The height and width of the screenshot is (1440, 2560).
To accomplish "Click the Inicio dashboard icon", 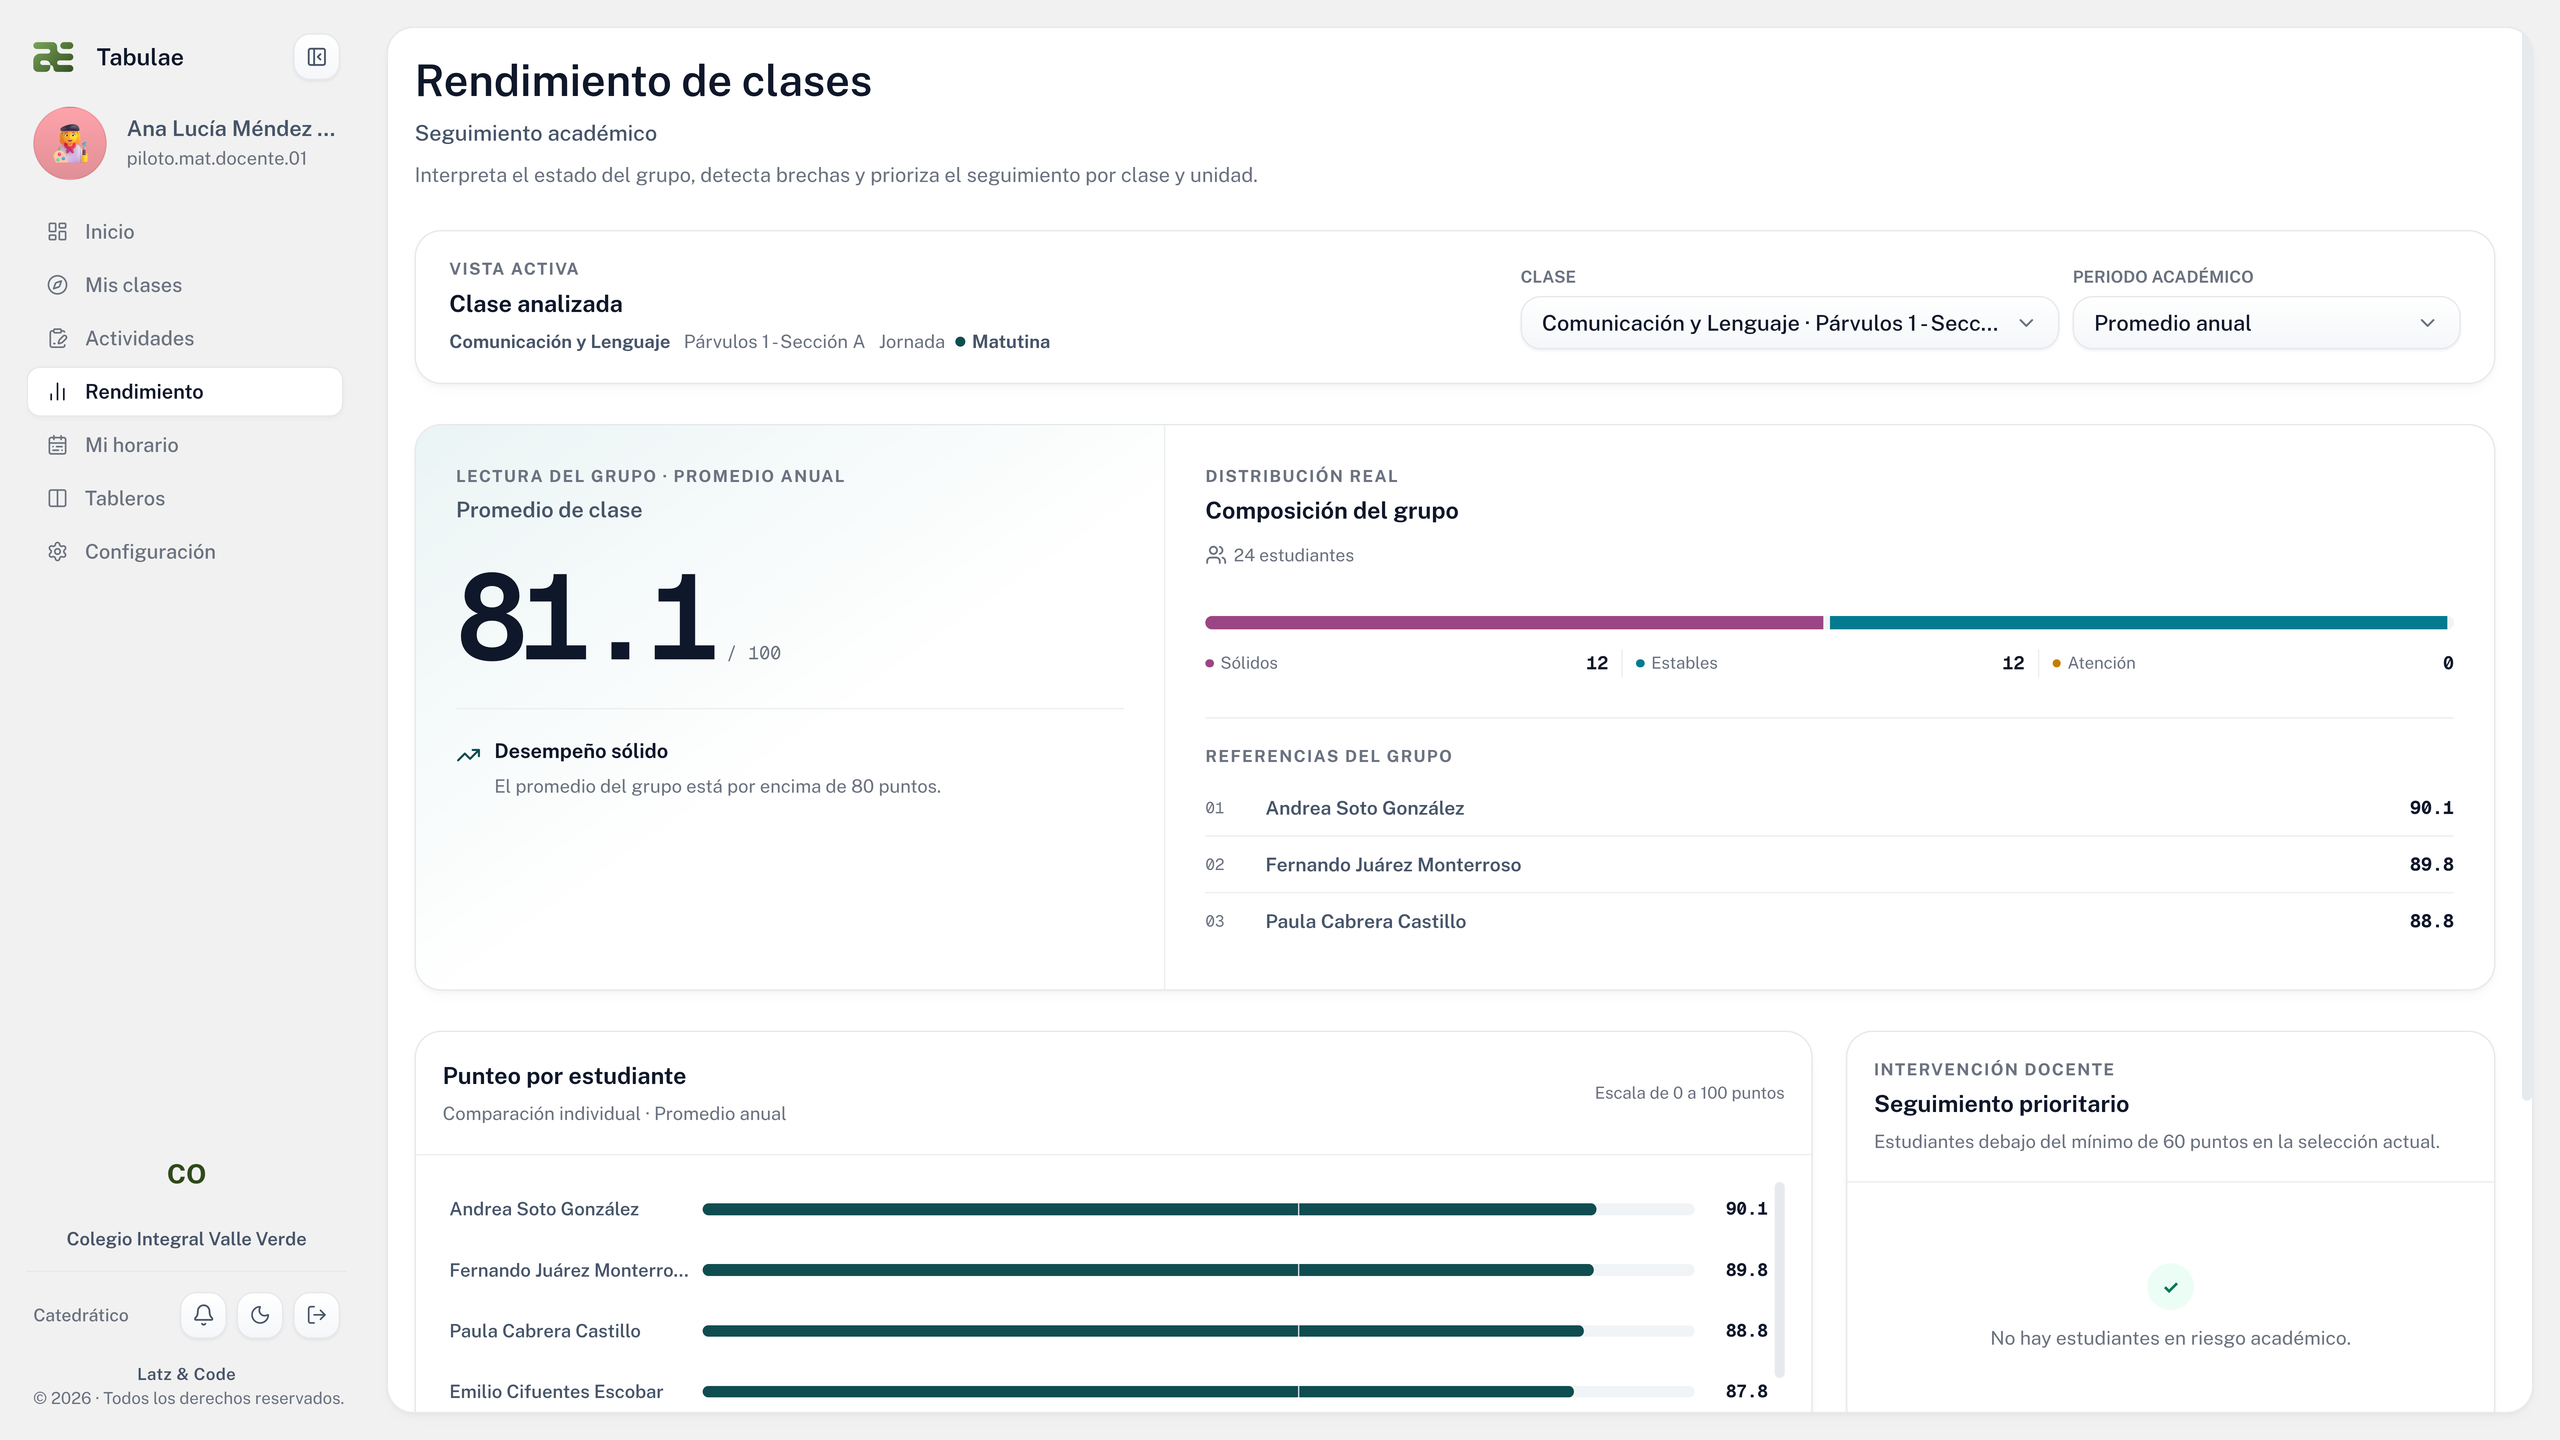I will coord(58,232).
